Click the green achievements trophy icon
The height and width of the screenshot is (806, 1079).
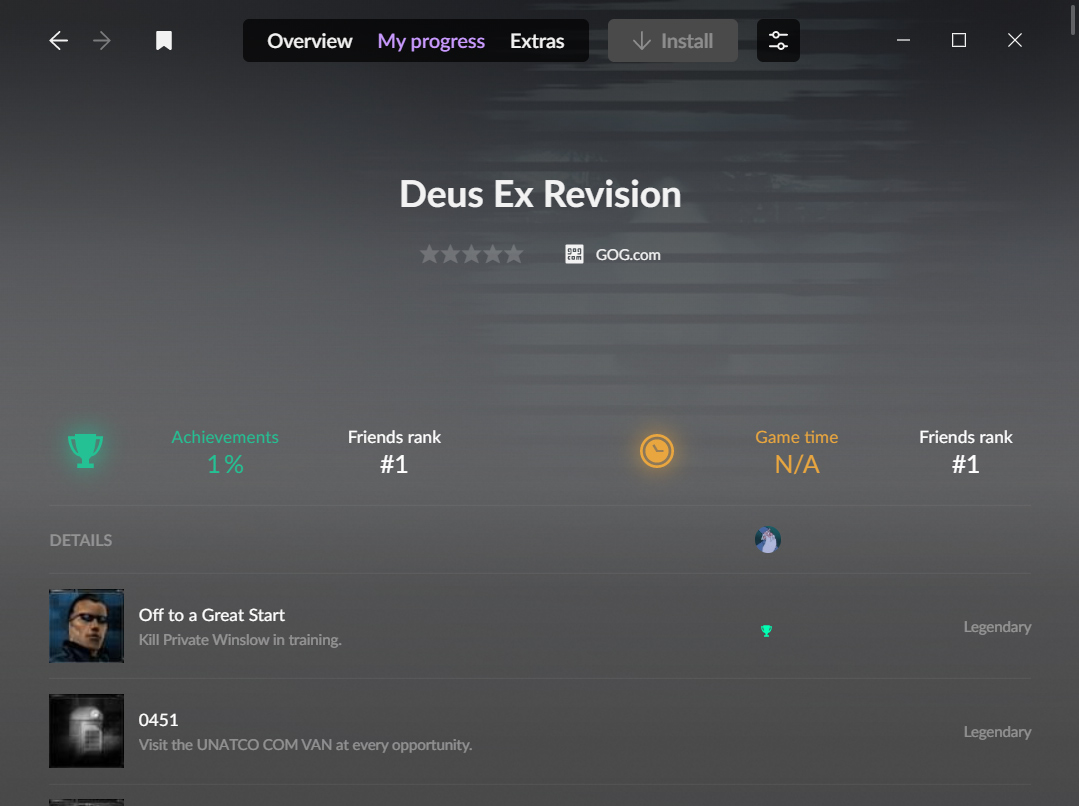pyautogui.click(x=85, y=451)
